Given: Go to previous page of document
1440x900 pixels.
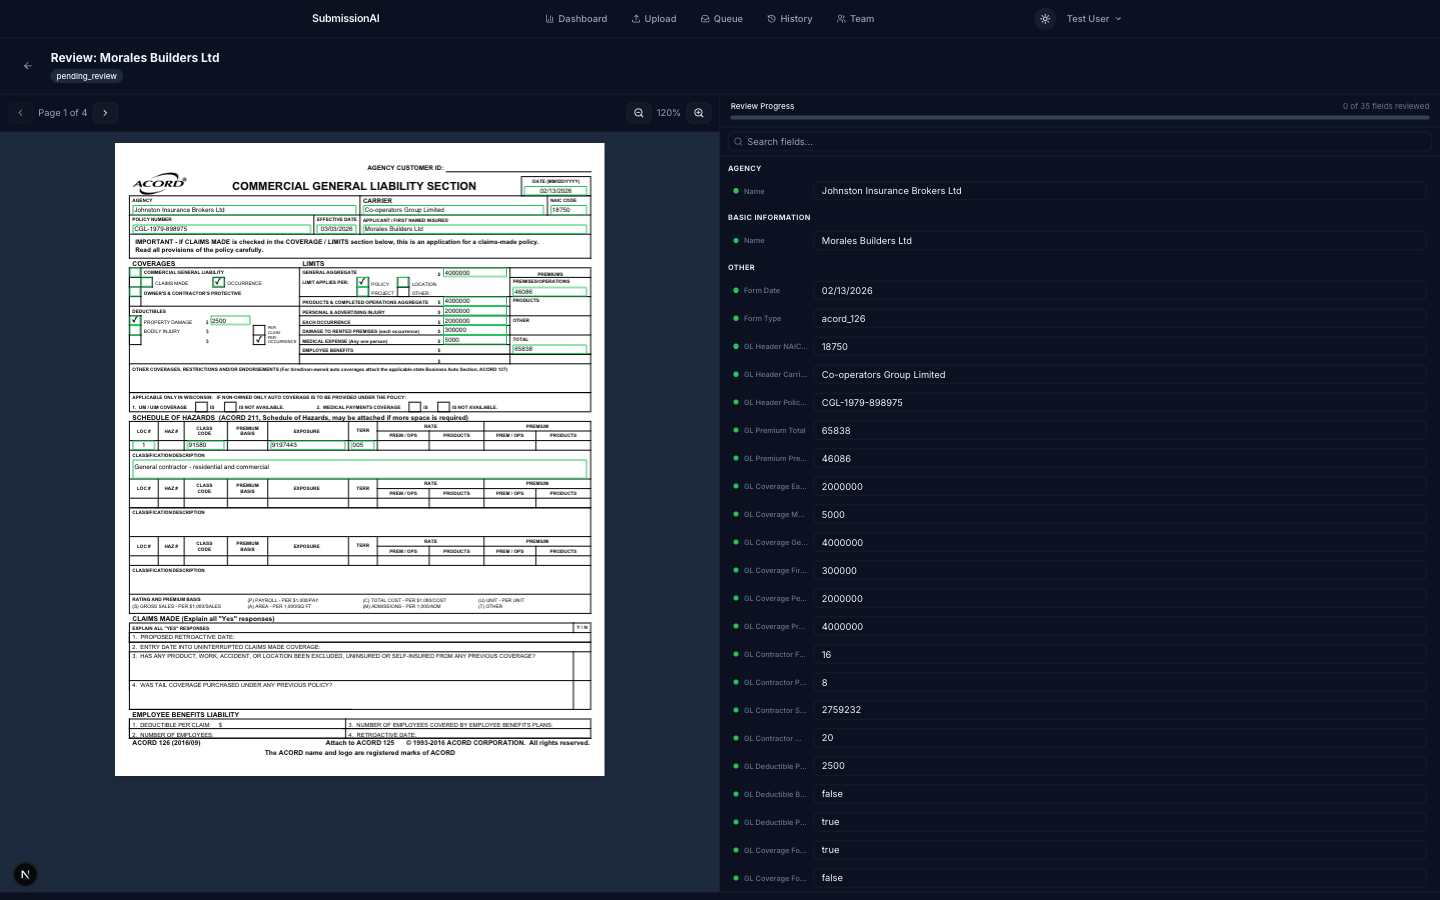Looking at the screenshot, I should (x=20, y=113).
